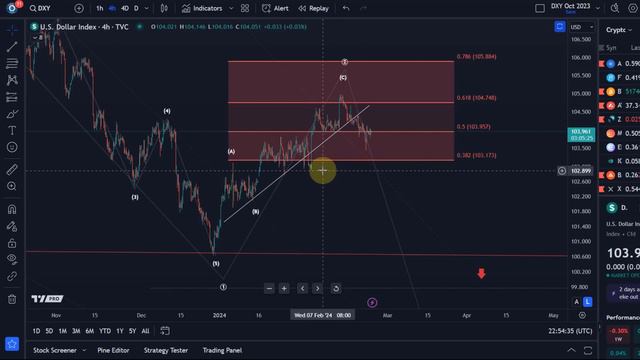The height and width of the screenshot is (360, 640).
Task: Start bar Replay mode
Action: 313,8
